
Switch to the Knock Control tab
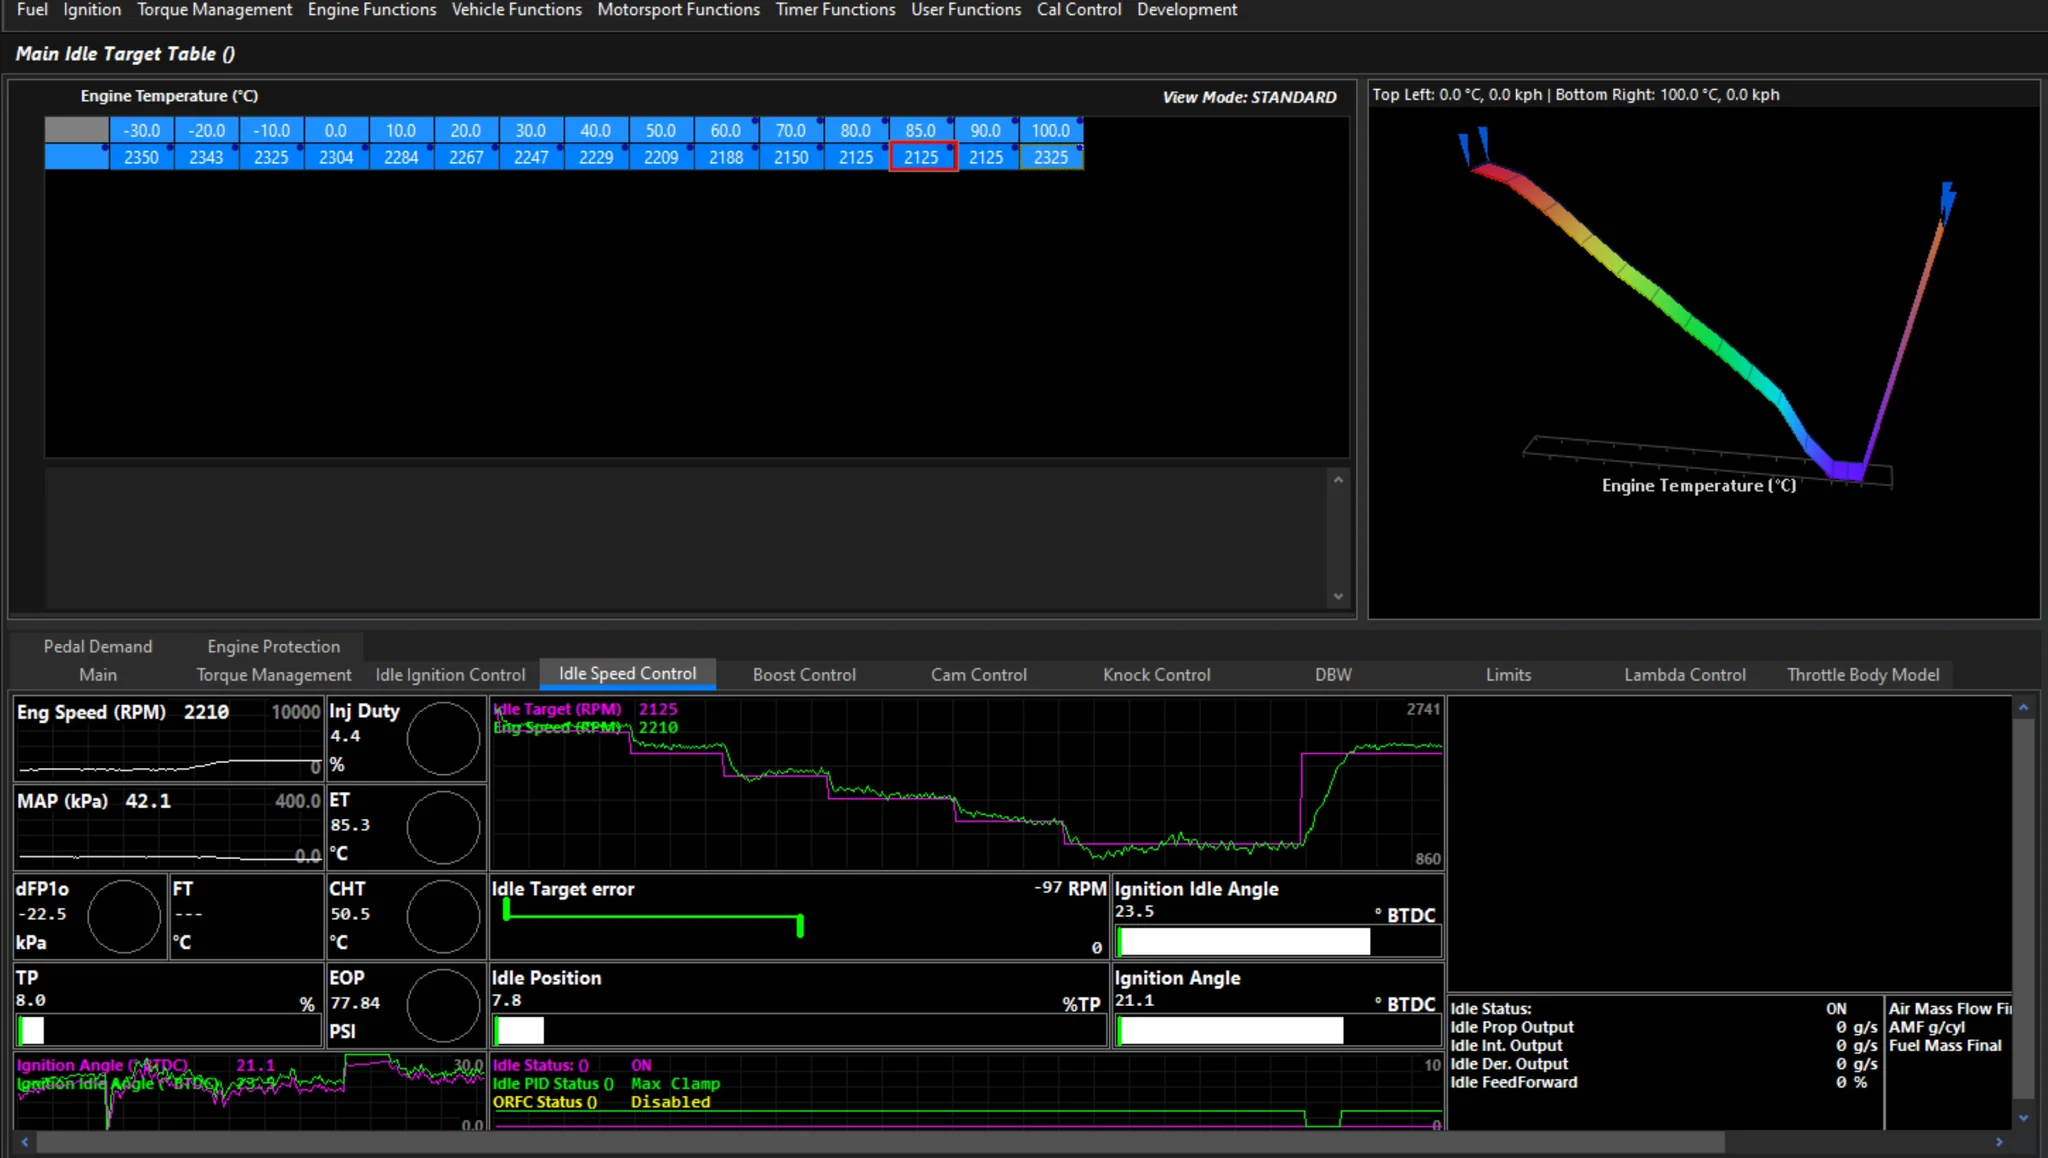pos(1156,675)
